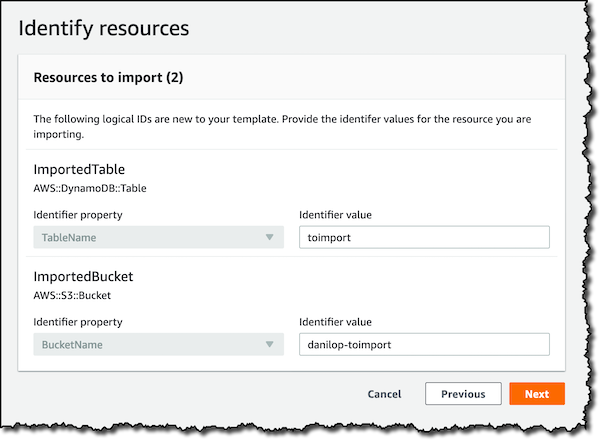Open the BucketName identifier property dropdown
Image resolution: width=600 pixels, height=440 pixels.
tap(158, 344)
